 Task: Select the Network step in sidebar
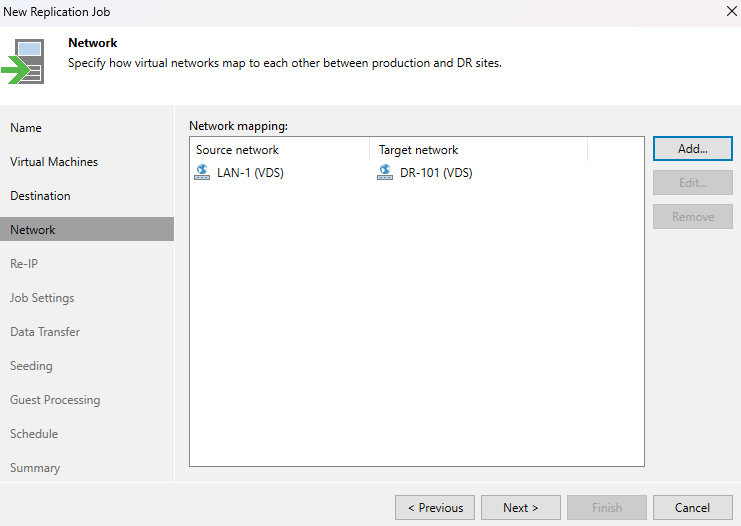tap(87, 229)
